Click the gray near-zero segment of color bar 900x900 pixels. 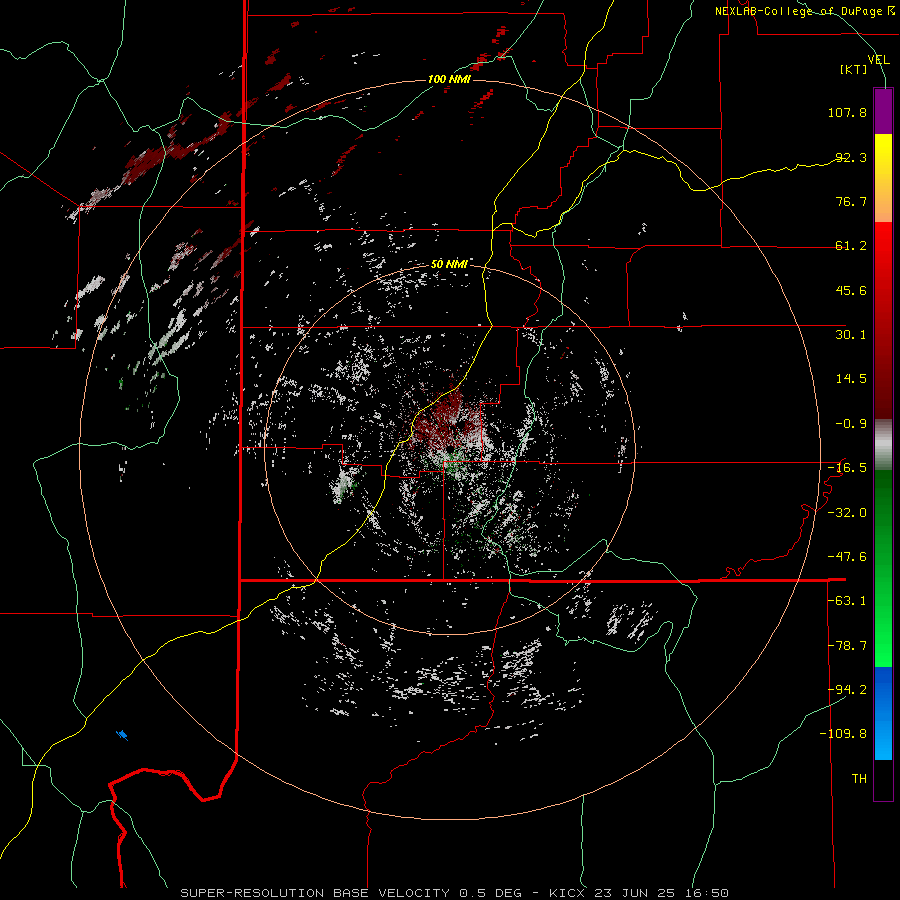pos(883,445)
